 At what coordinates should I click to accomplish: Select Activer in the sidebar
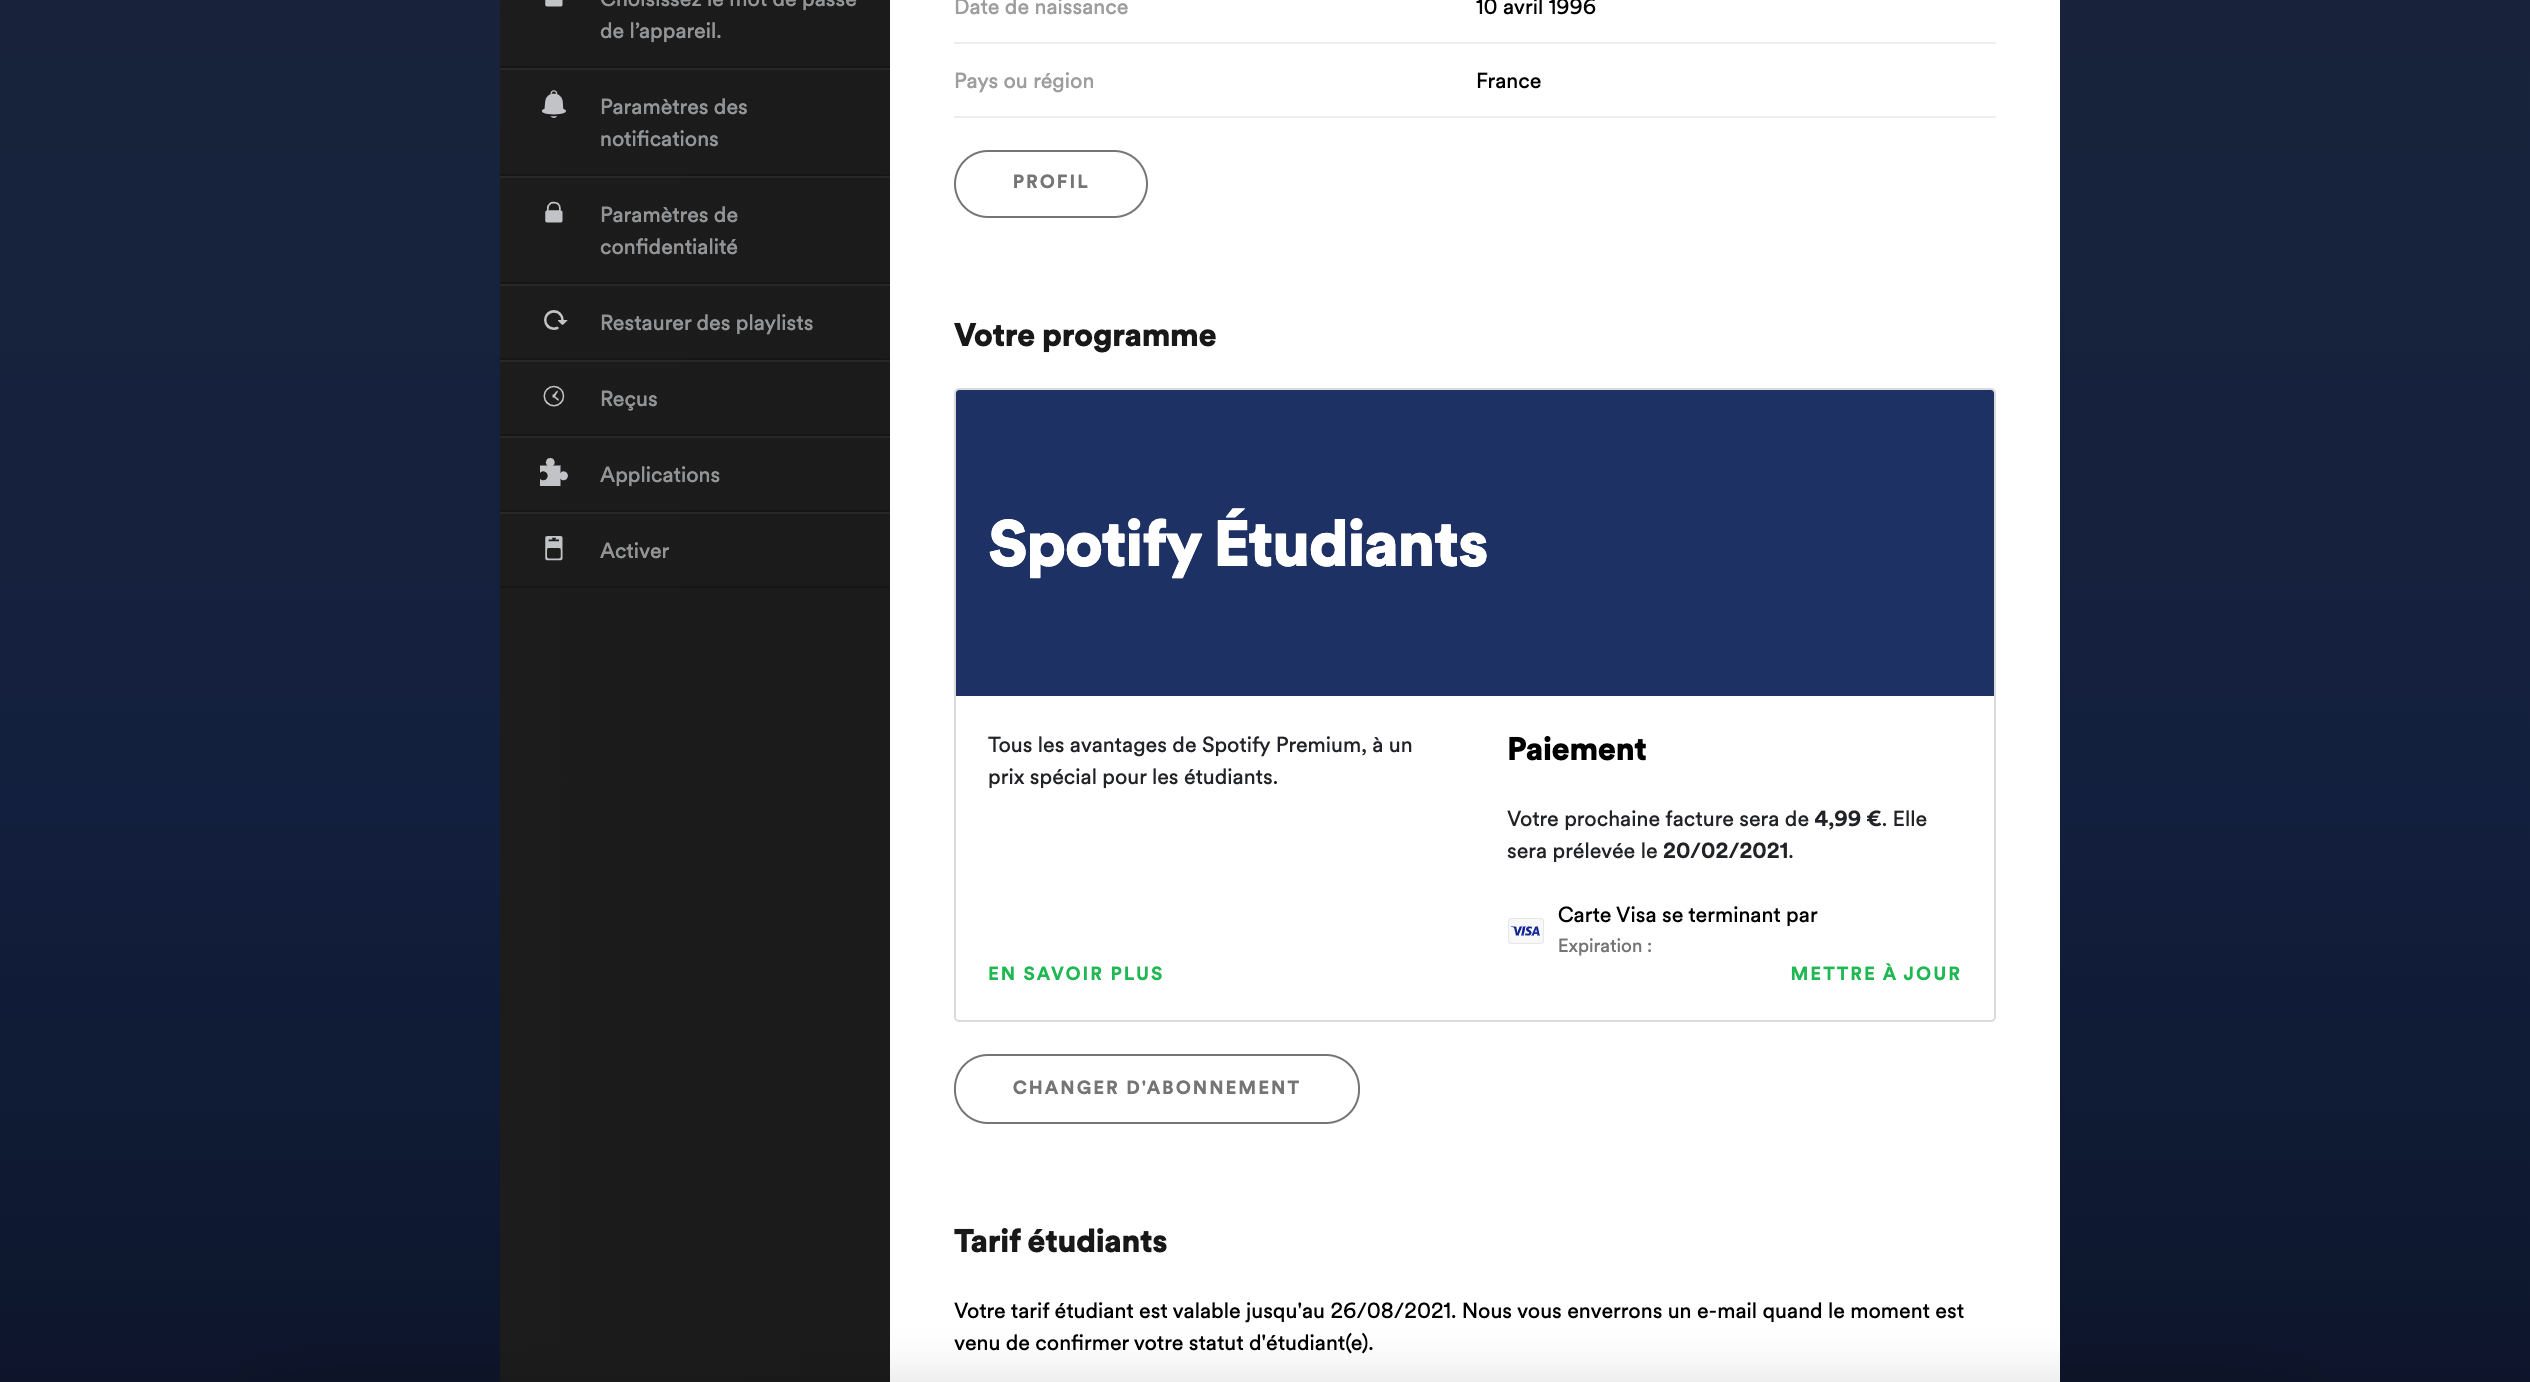[695, 551]
